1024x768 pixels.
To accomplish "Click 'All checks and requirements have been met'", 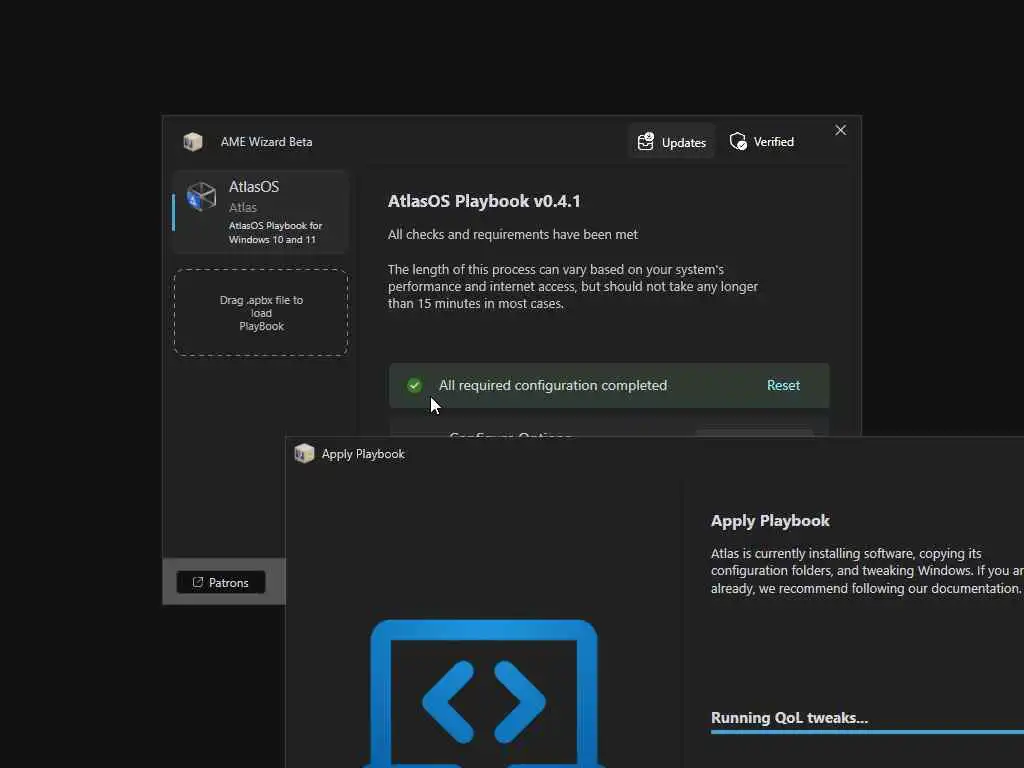I will [513, 234].
